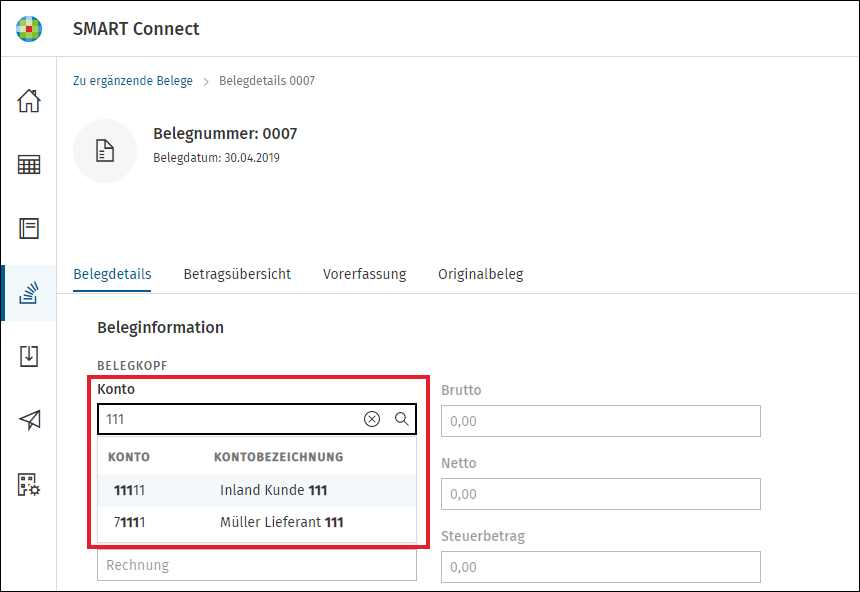Open the table grid icon in sidebar
860x592 pixels.
[x=29, y=165]
